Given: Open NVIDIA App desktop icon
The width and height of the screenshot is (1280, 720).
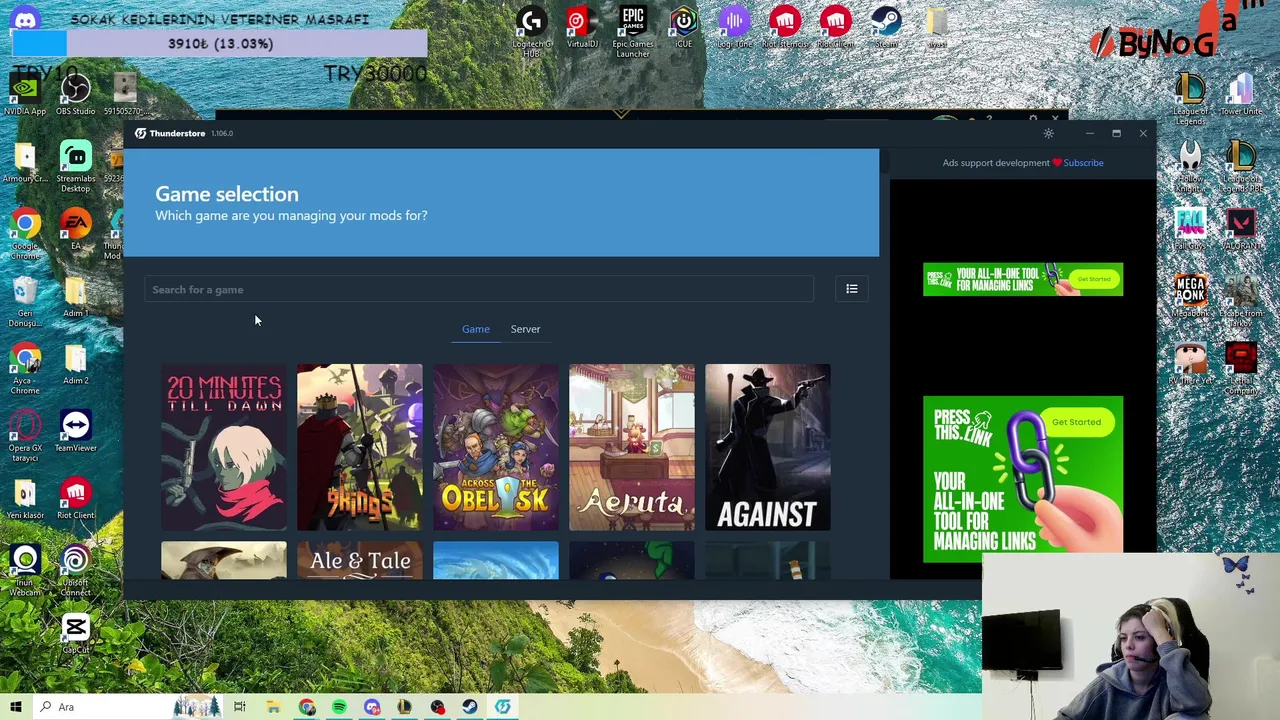Looking at the screenshot, I should (x=25, y=95).
